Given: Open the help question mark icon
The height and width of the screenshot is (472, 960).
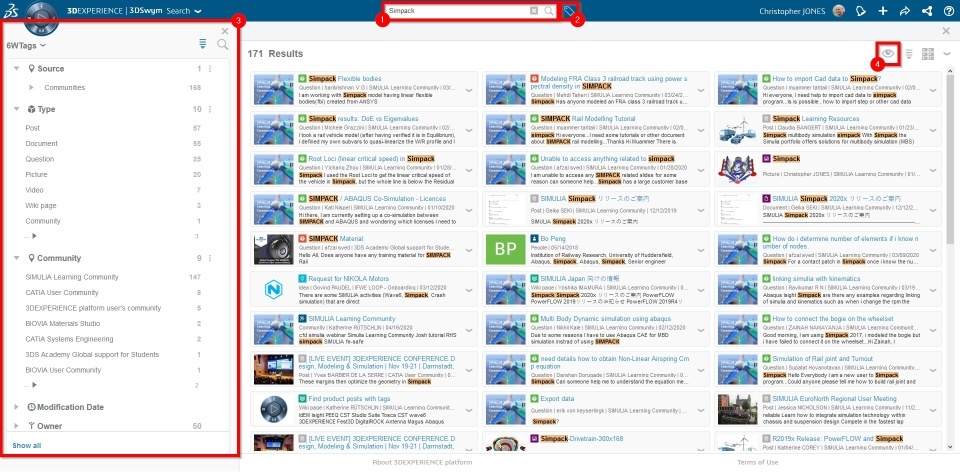Looking at the screenshot, I should [948, 11].
